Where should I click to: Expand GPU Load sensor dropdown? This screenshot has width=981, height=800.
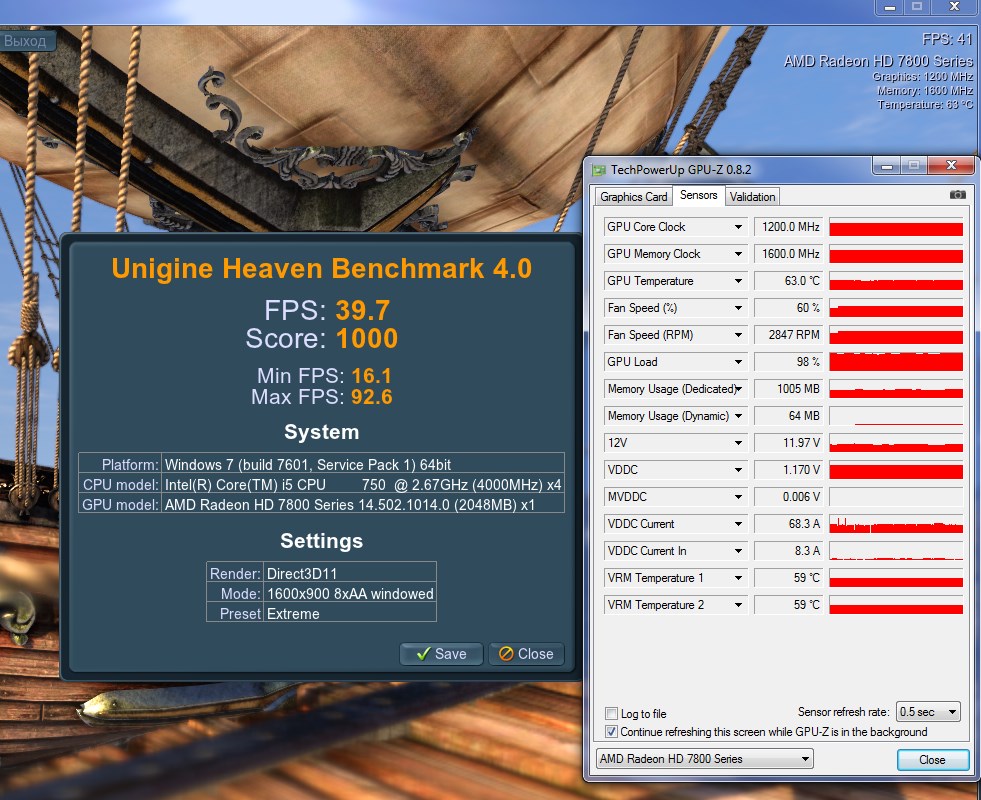[x=738, y=362]
